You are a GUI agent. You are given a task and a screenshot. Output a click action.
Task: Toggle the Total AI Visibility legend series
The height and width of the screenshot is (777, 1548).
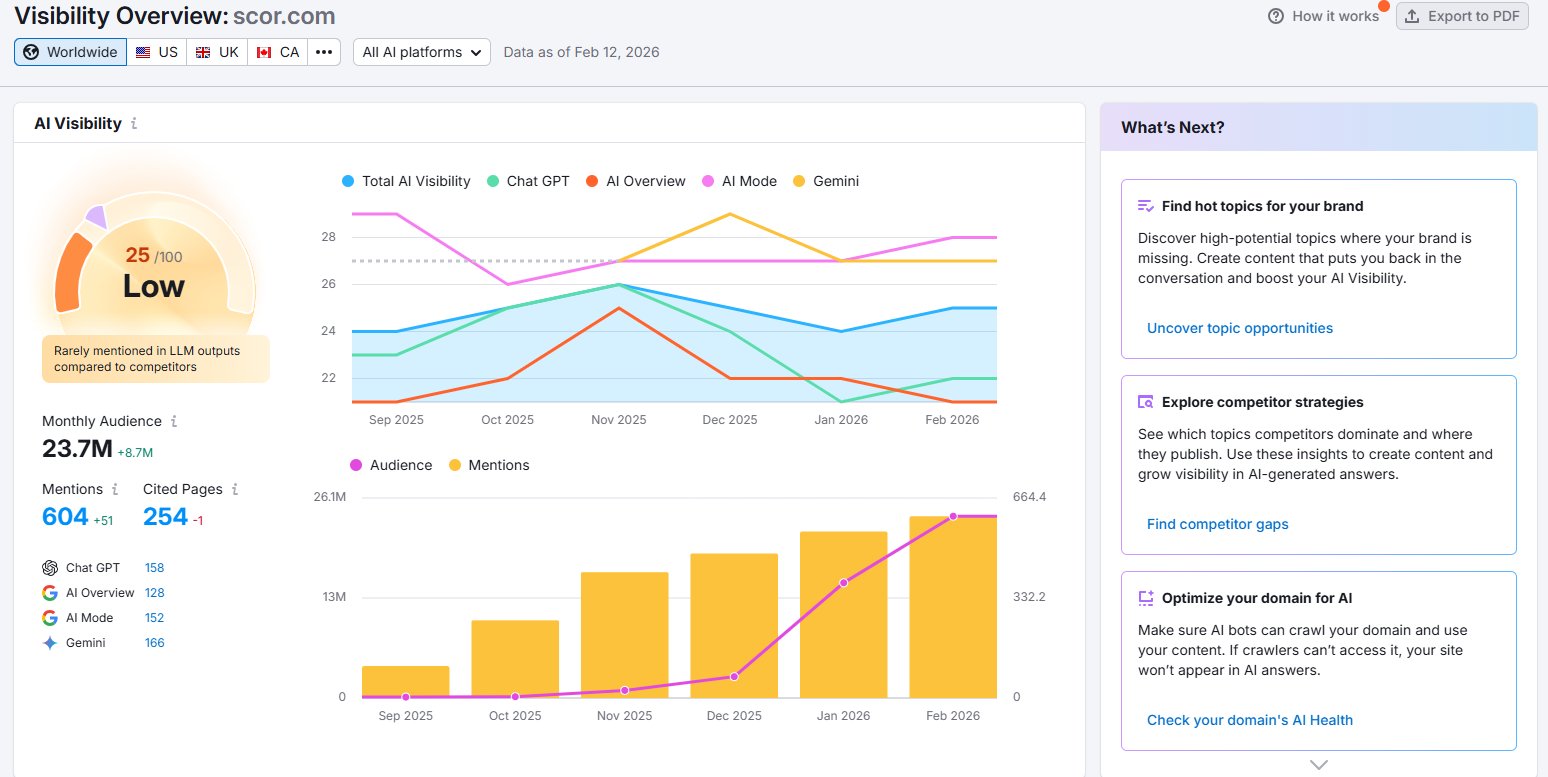click(x=406, y=181)
